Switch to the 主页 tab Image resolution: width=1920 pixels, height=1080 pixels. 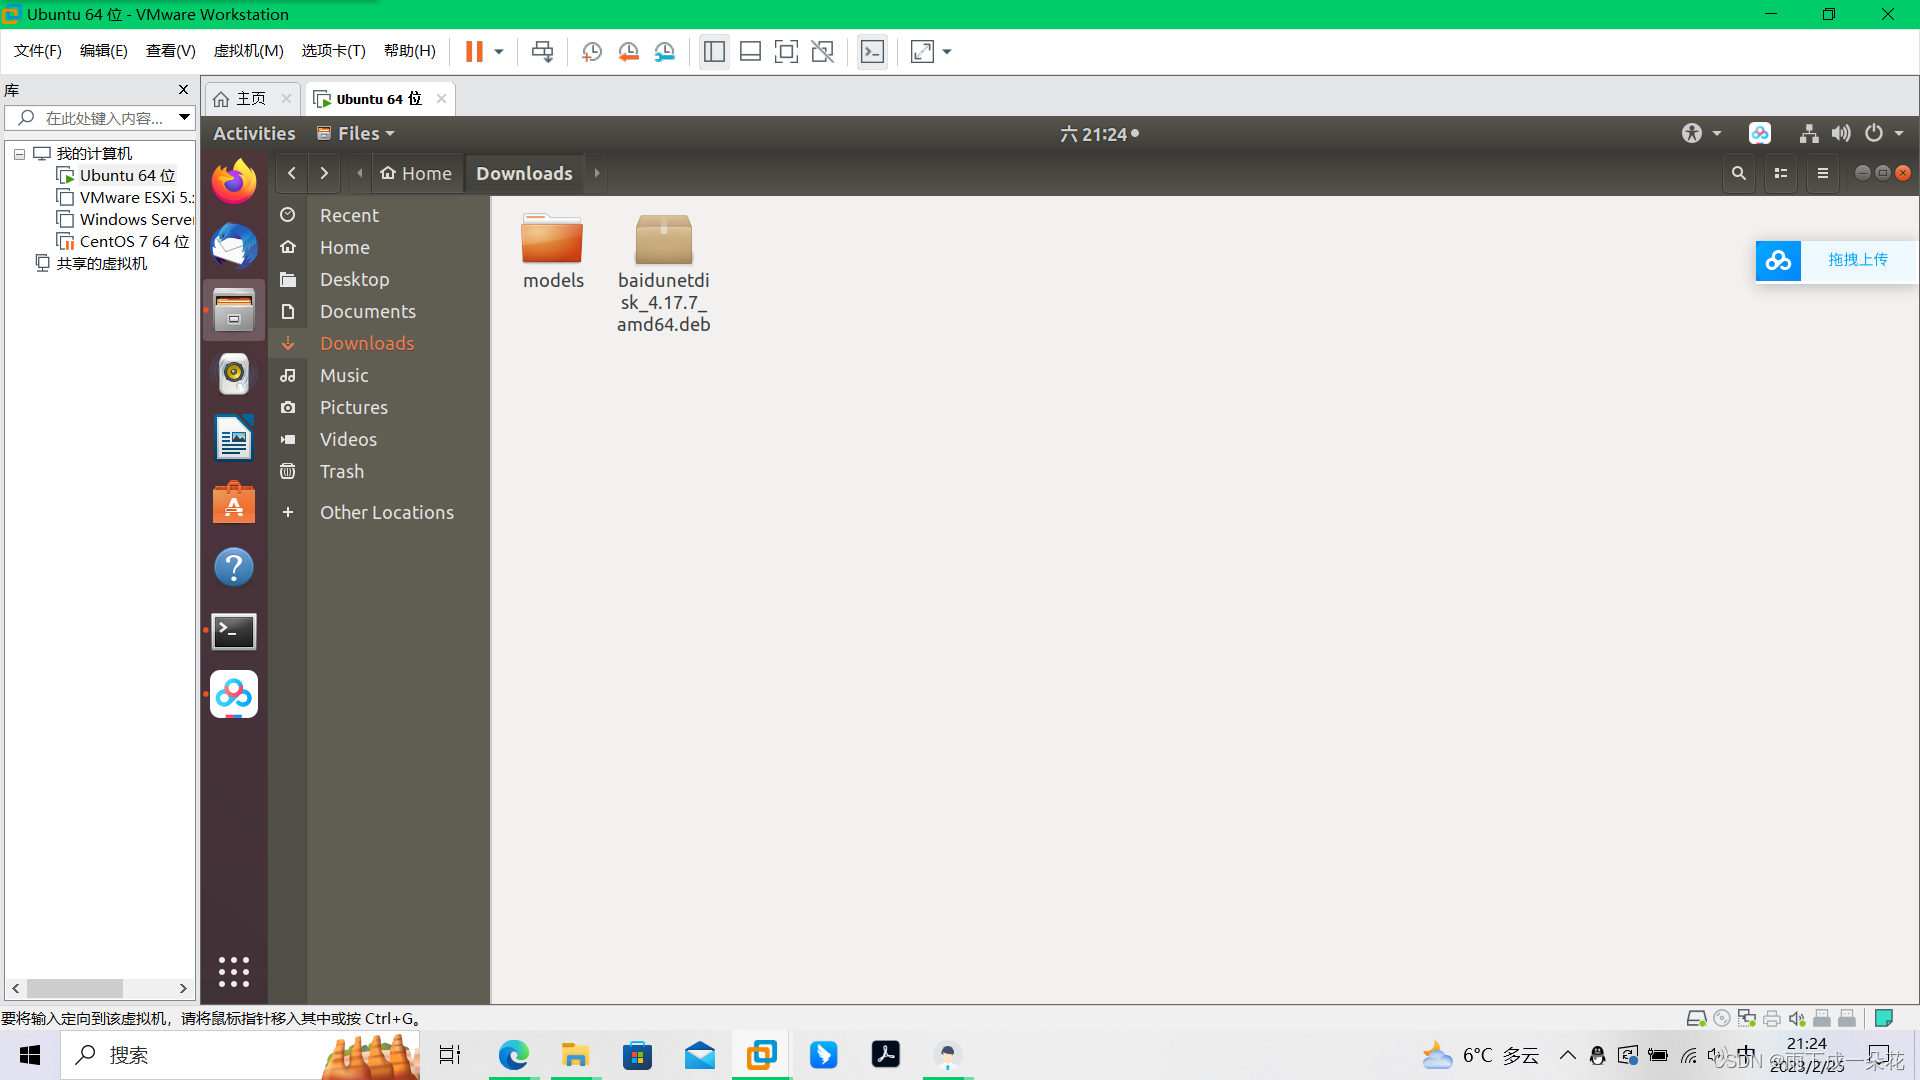[243, 98]
